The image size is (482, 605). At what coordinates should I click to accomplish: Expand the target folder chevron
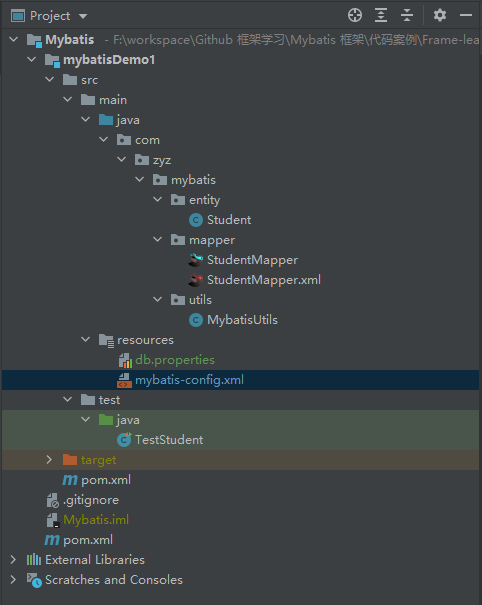[49, 460]
